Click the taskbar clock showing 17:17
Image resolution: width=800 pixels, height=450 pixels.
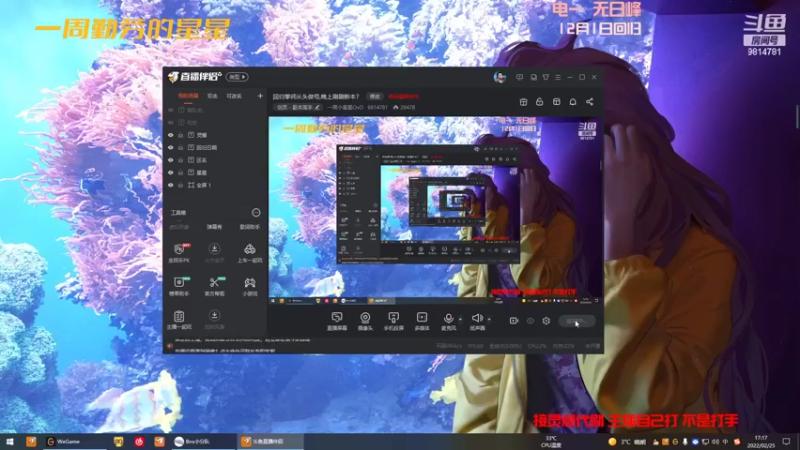point(761,441)
